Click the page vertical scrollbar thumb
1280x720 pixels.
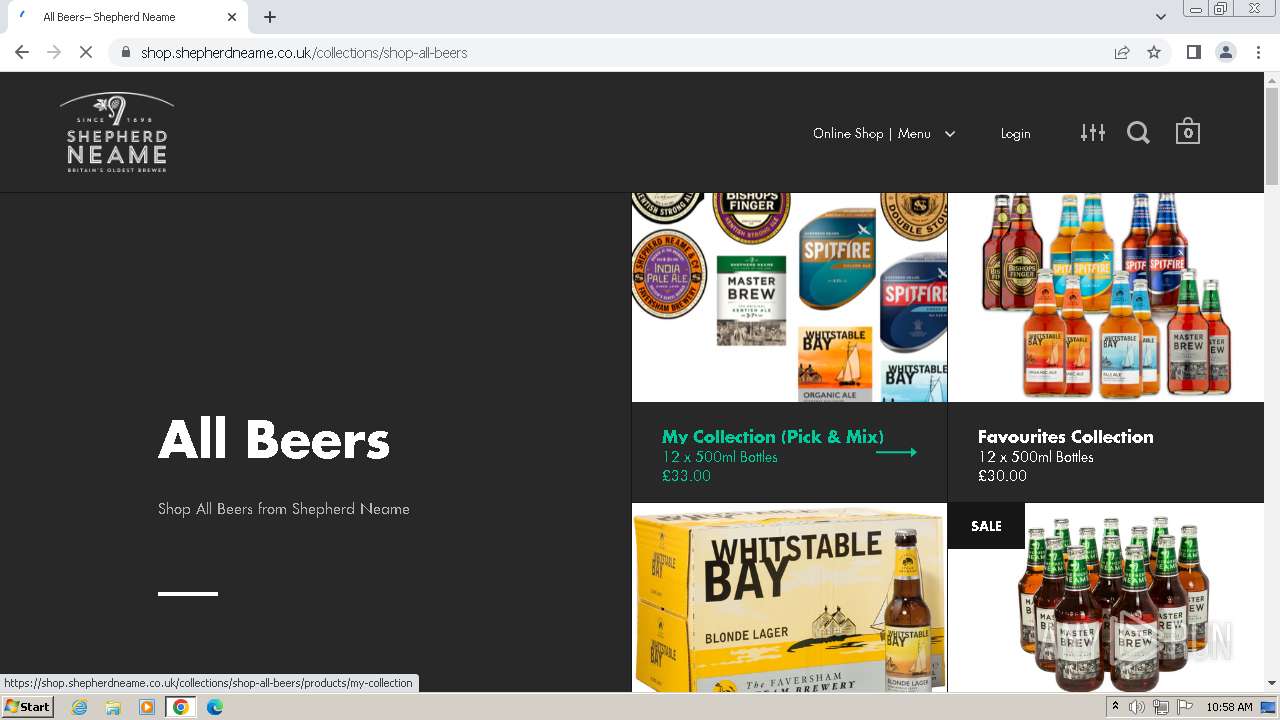click(x=1272, y=135)
